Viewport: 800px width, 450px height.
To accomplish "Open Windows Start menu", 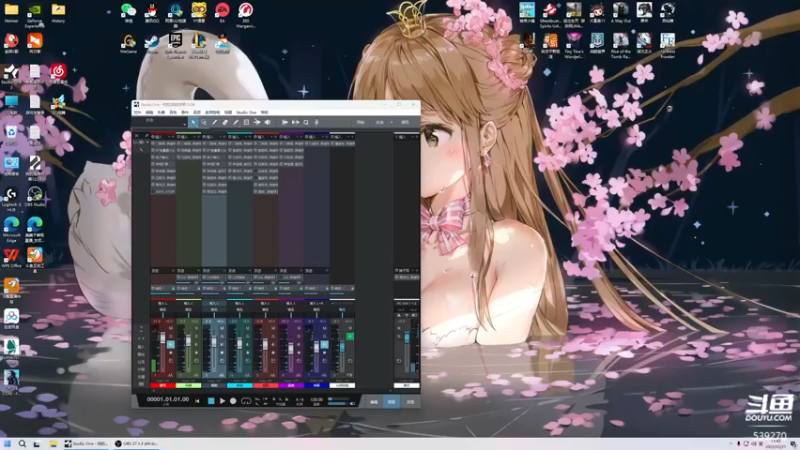I will point(7,444).
